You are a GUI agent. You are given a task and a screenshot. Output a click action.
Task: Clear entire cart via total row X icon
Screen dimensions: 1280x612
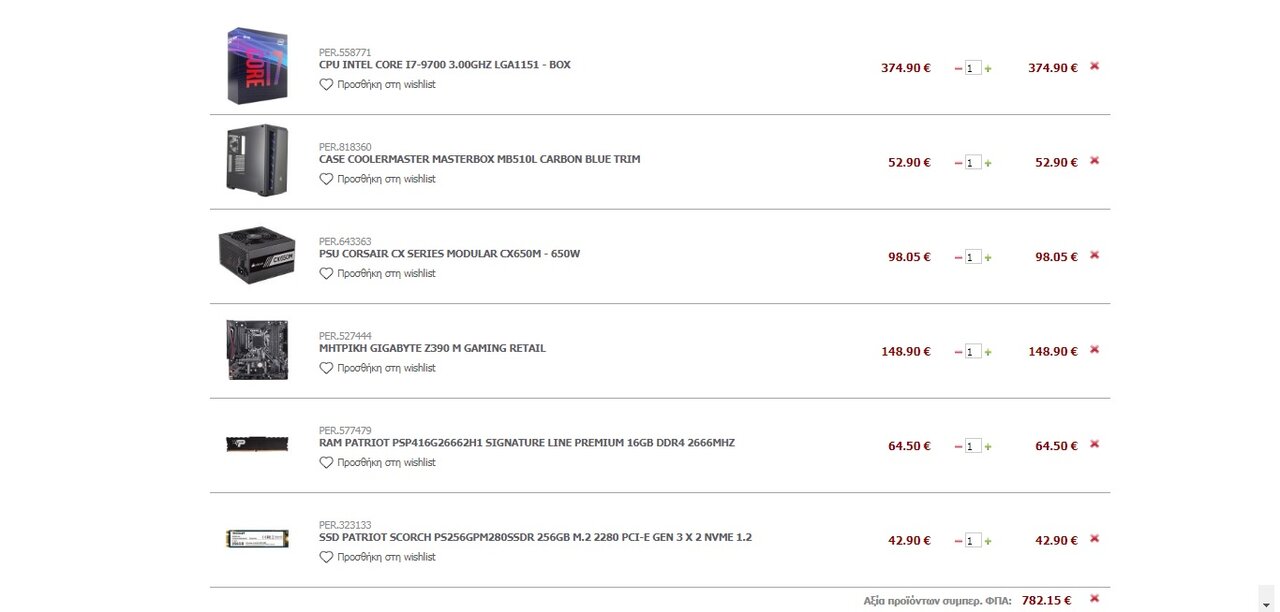[x=1094, y=599]
